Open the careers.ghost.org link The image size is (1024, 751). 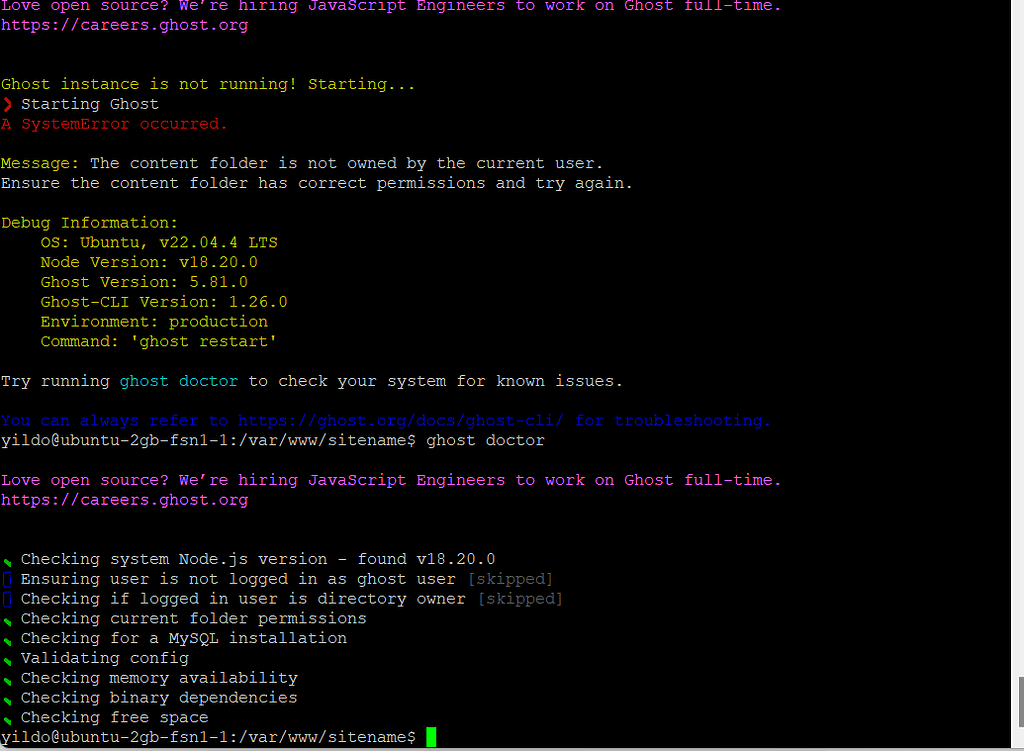click(124, 24)
